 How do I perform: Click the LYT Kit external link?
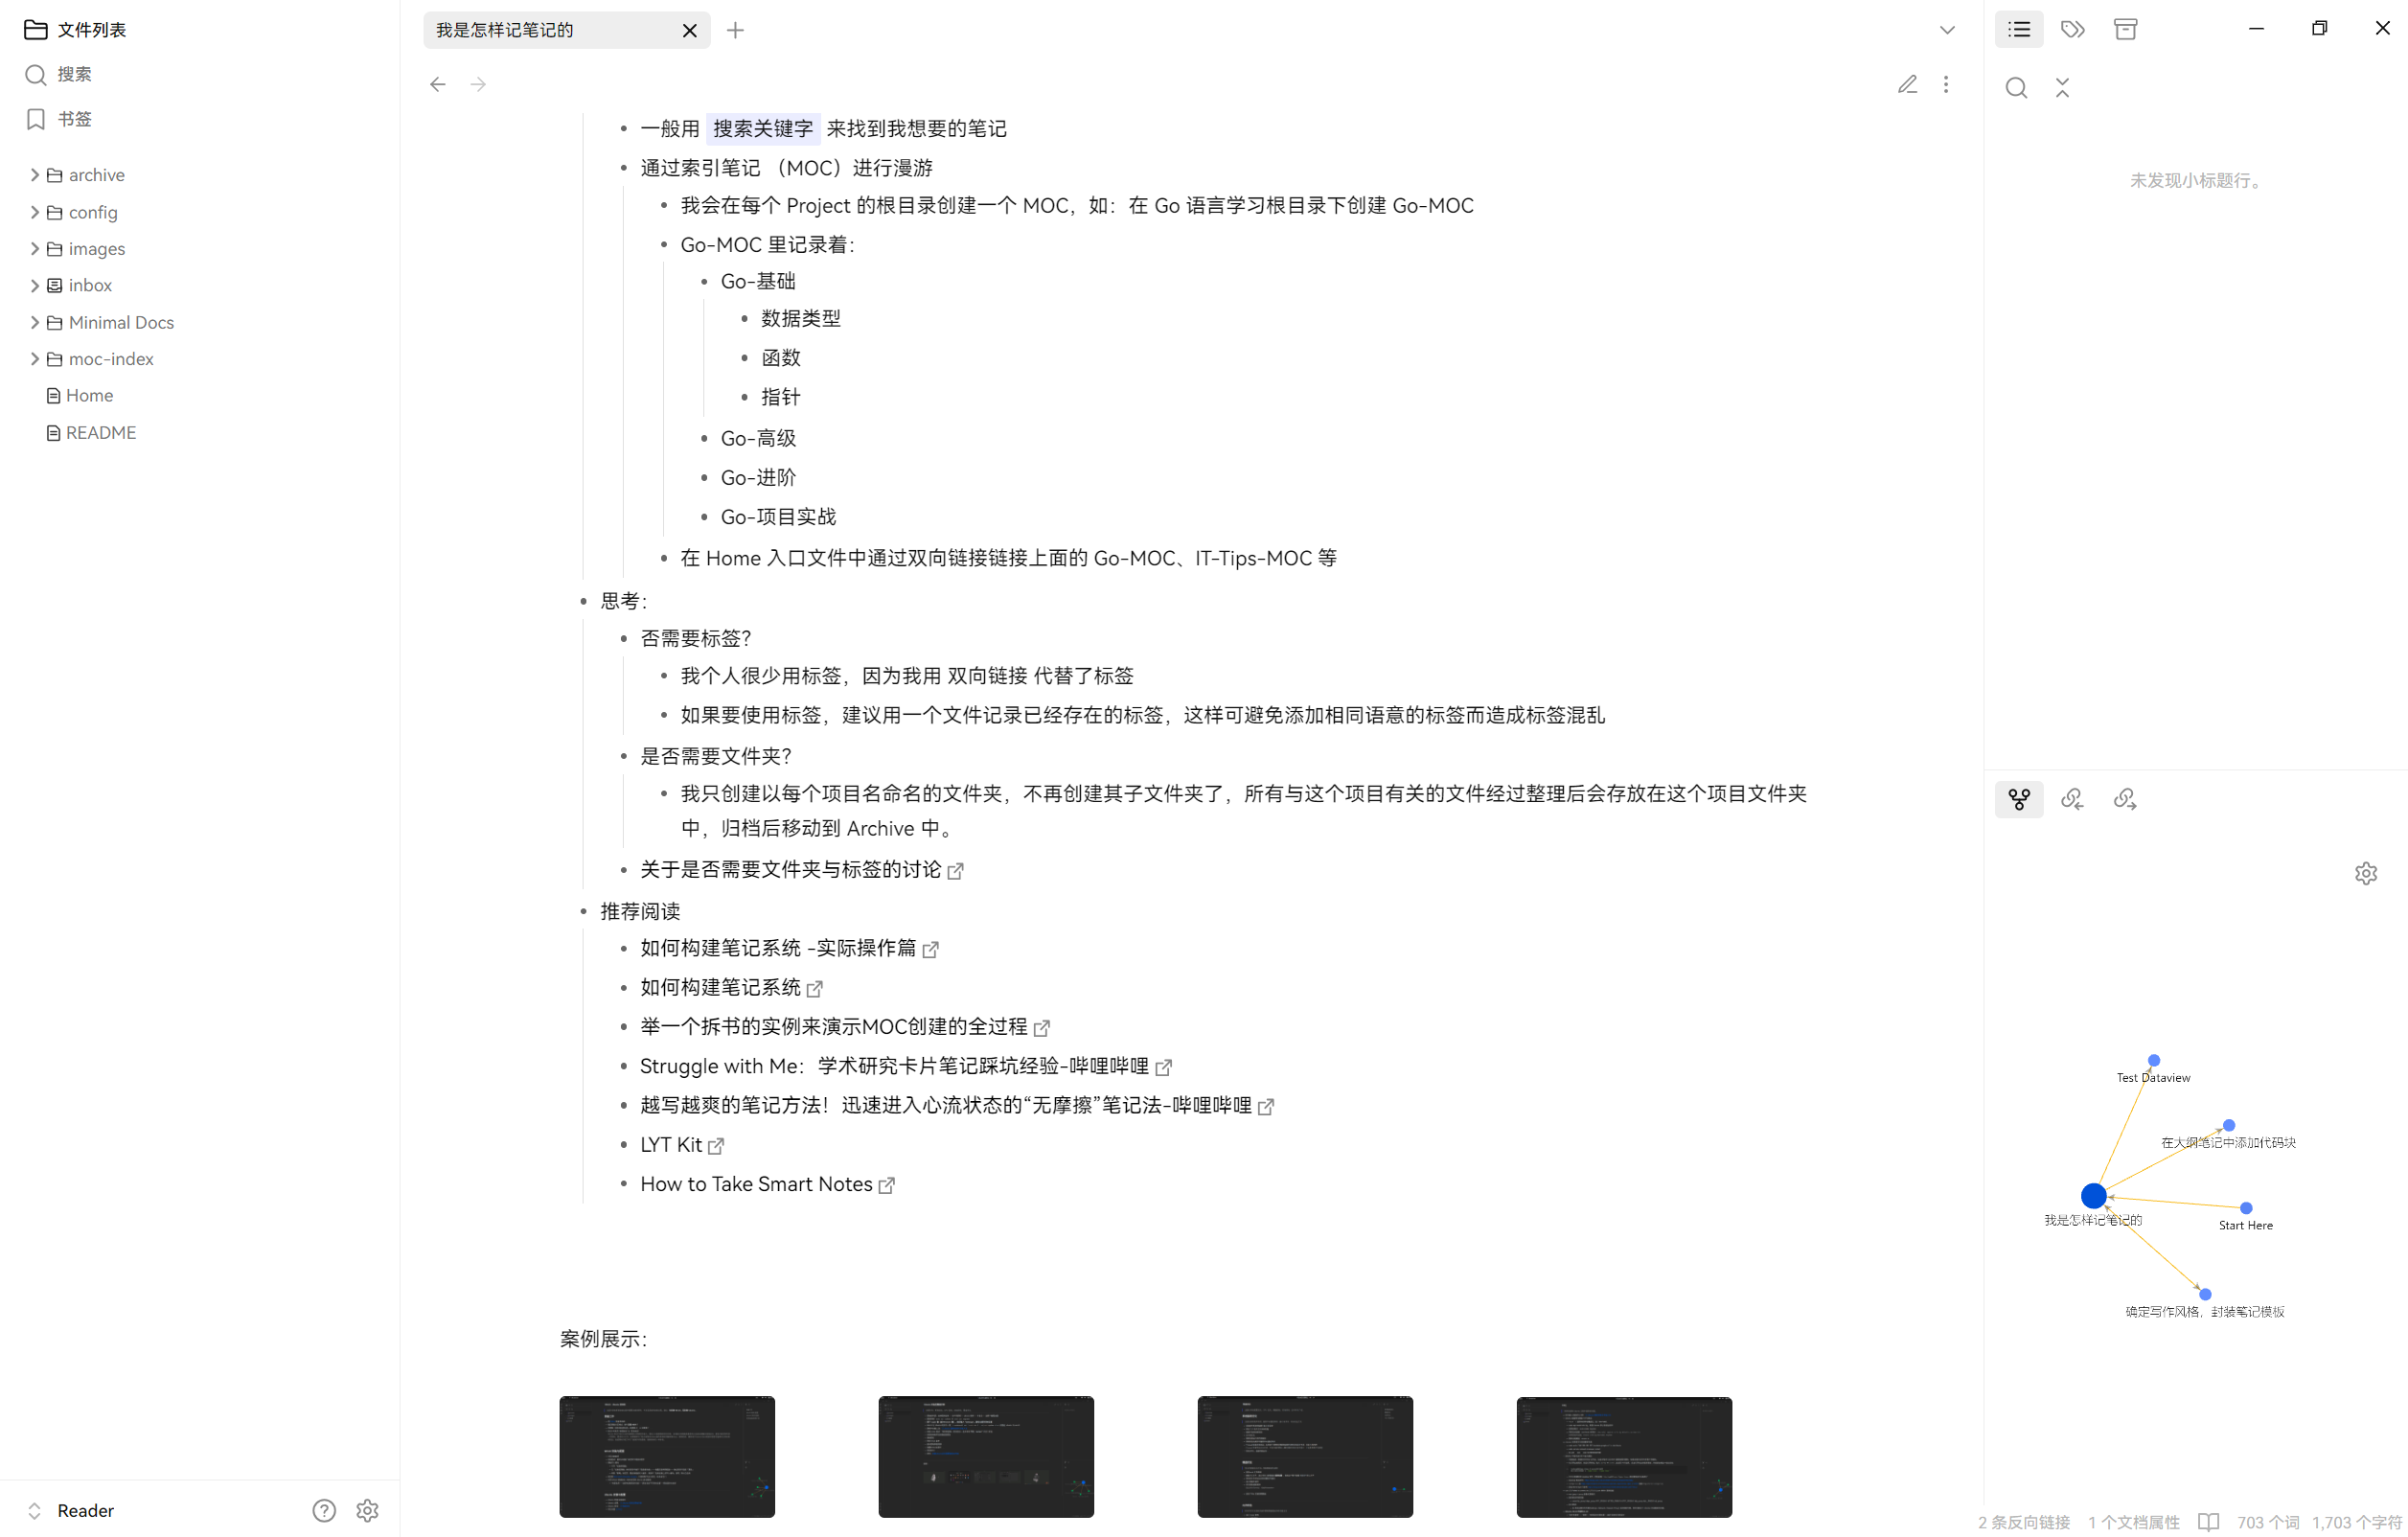(714, 1146)
